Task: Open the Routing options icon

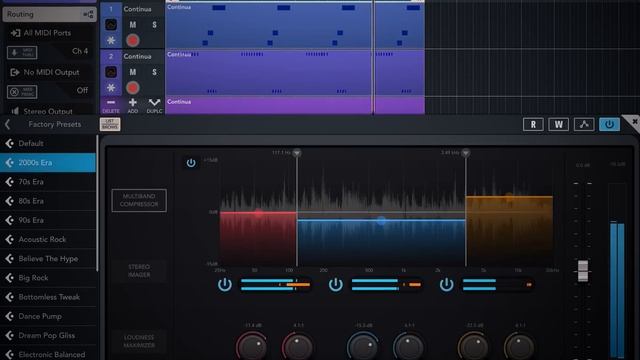Action: point(88,15)
